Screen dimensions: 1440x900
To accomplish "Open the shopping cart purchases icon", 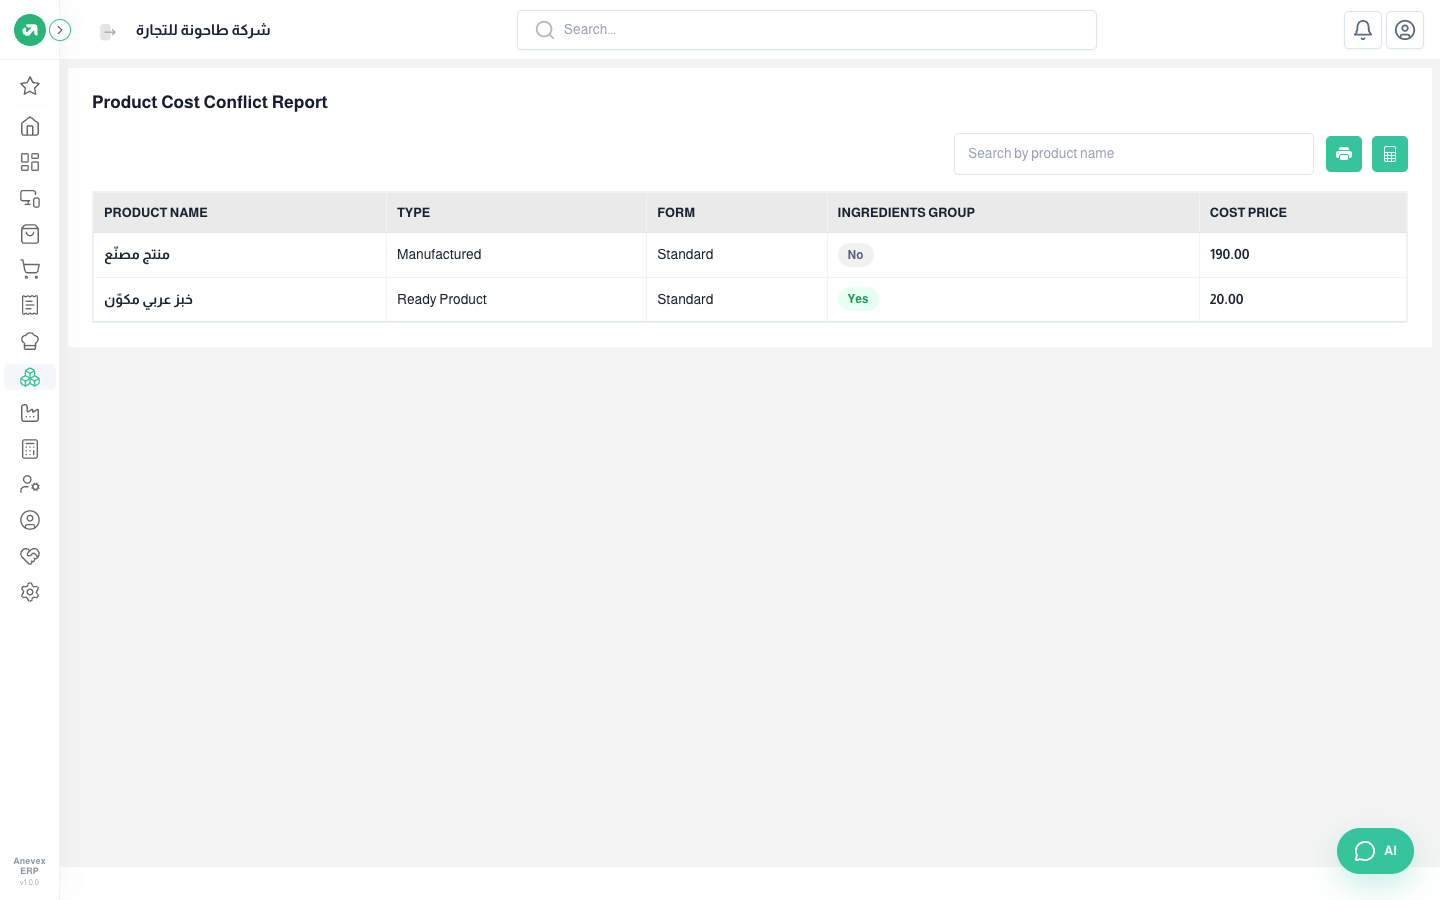I will (30, 270).
